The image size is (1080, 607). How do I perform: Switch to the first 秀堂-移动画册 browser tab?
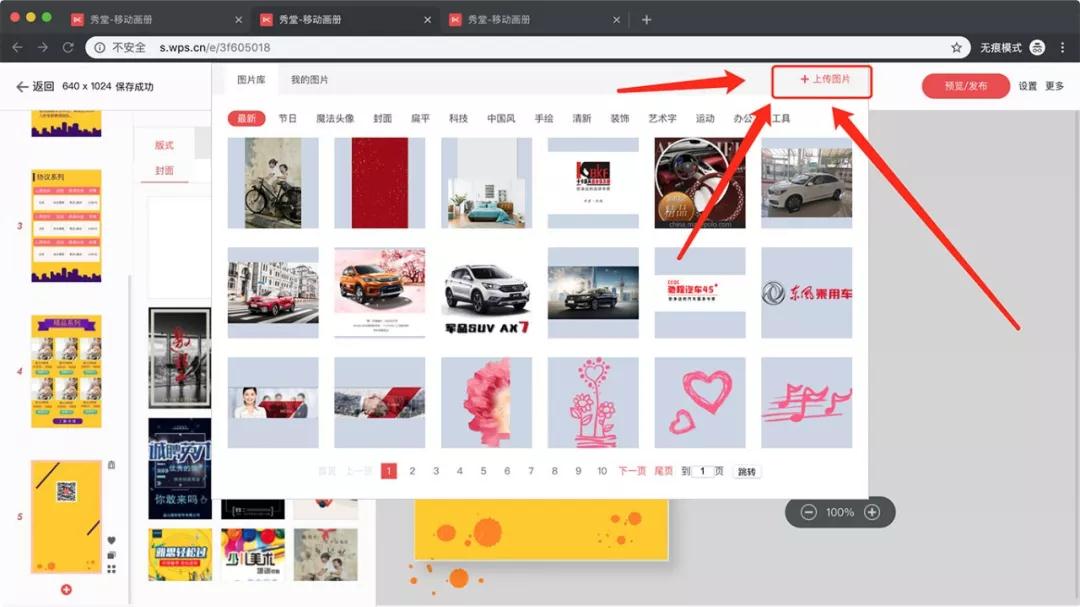tap(156, 20)
